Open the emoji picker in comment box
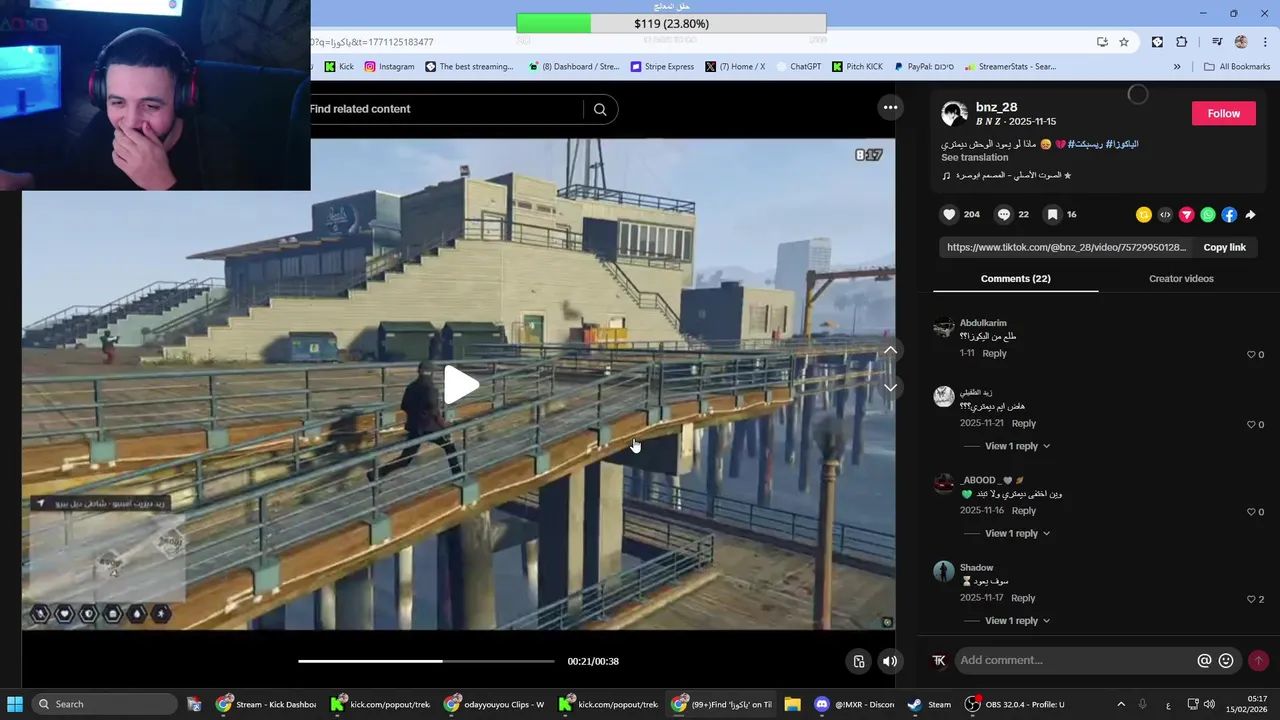 click(1226, 660)
